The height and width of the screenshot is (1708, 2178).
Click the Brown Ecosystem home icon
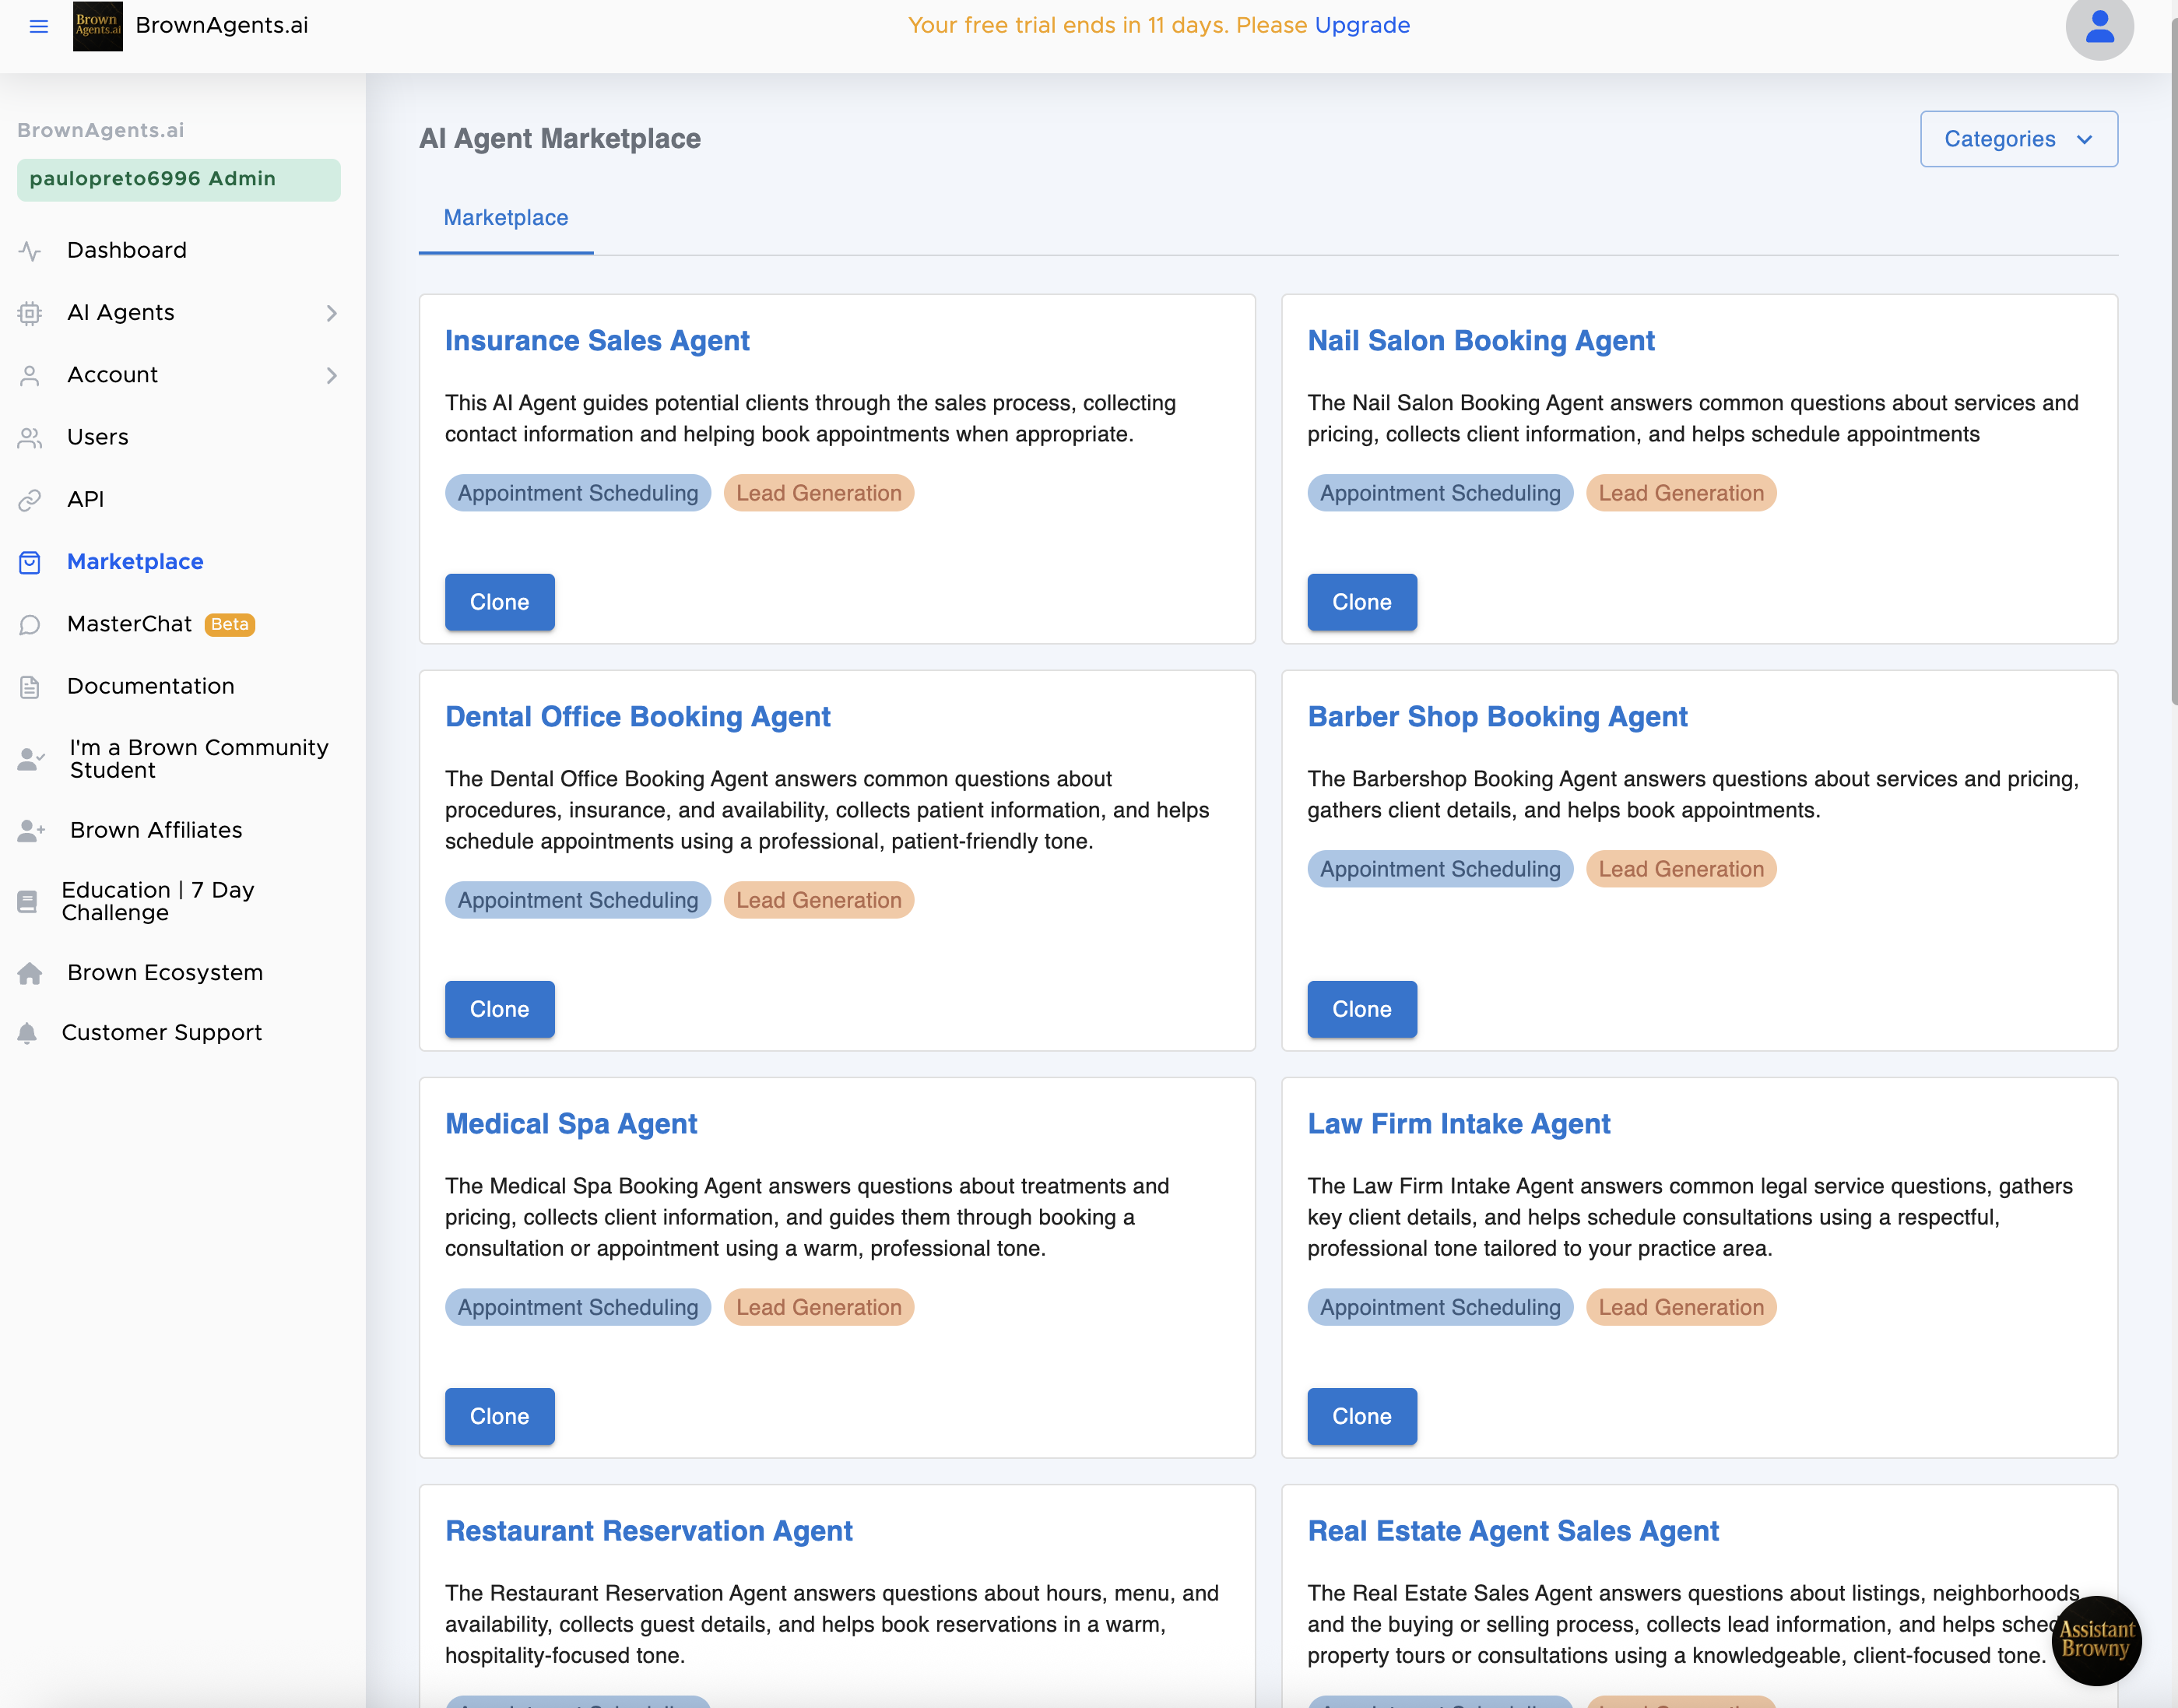coord(30,973)
